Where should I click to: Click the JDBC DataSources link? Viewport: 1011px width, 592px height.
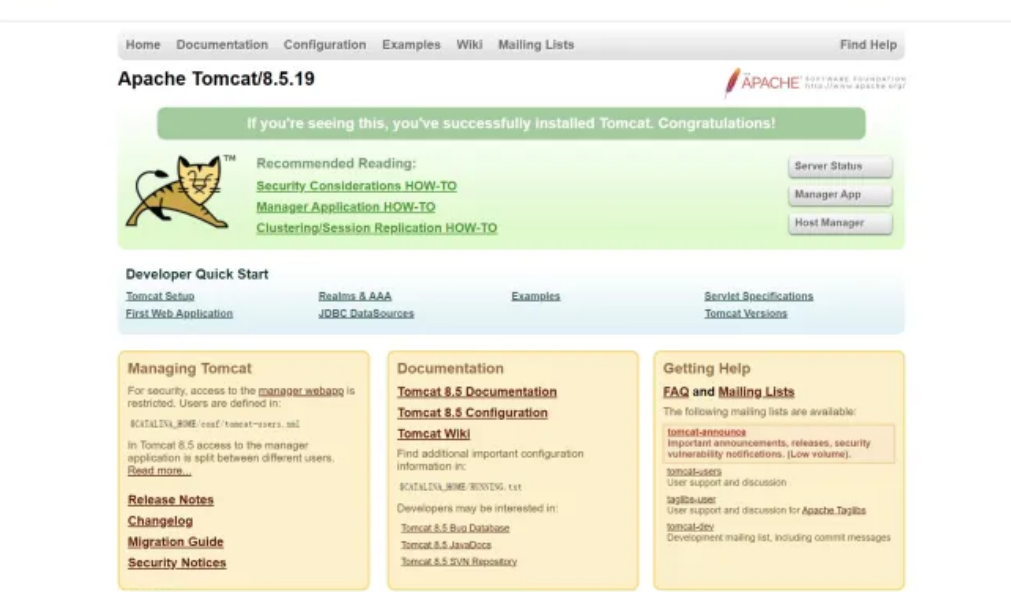pos(366,313)
